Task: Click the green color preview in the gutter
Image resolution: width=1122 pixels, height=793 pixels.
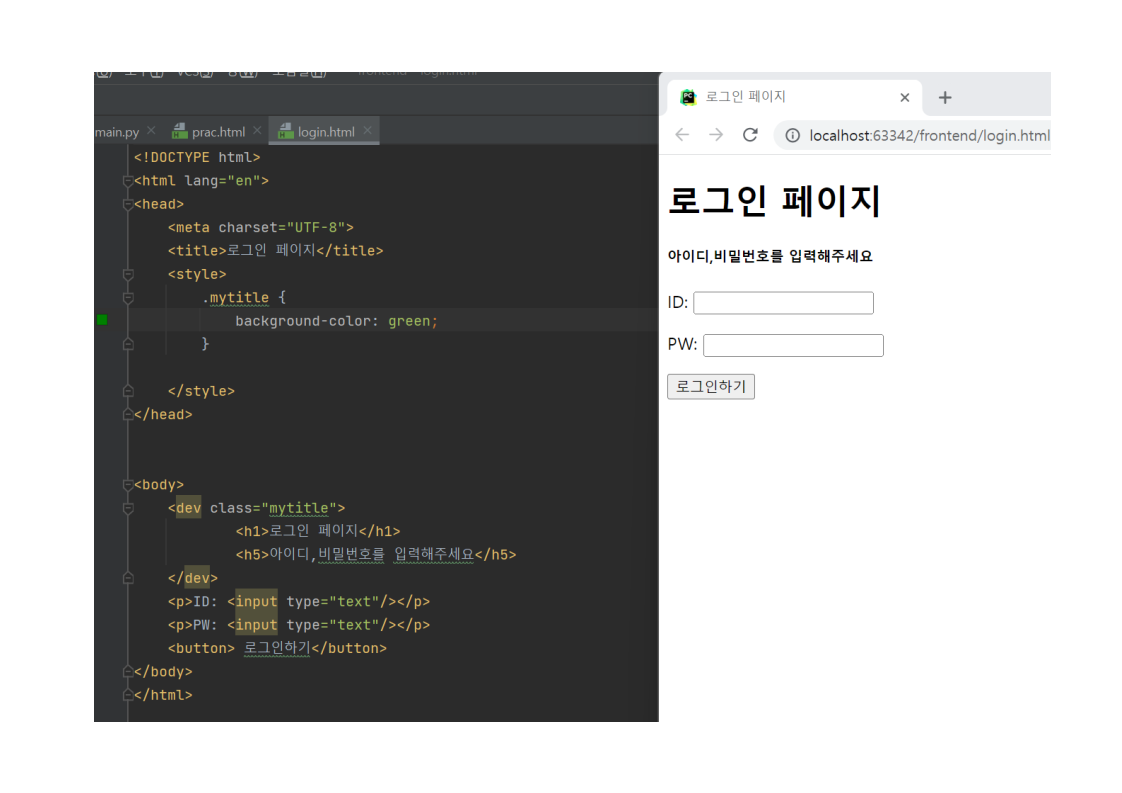Action: click(102, 320)
